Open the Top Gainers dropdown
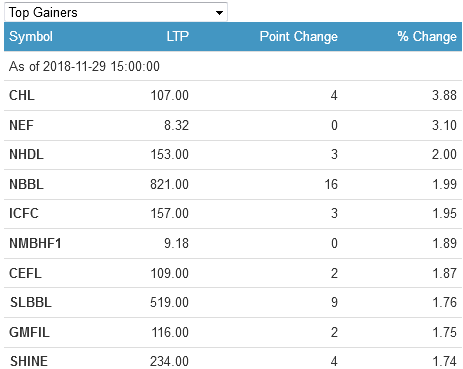 [116, 12]
